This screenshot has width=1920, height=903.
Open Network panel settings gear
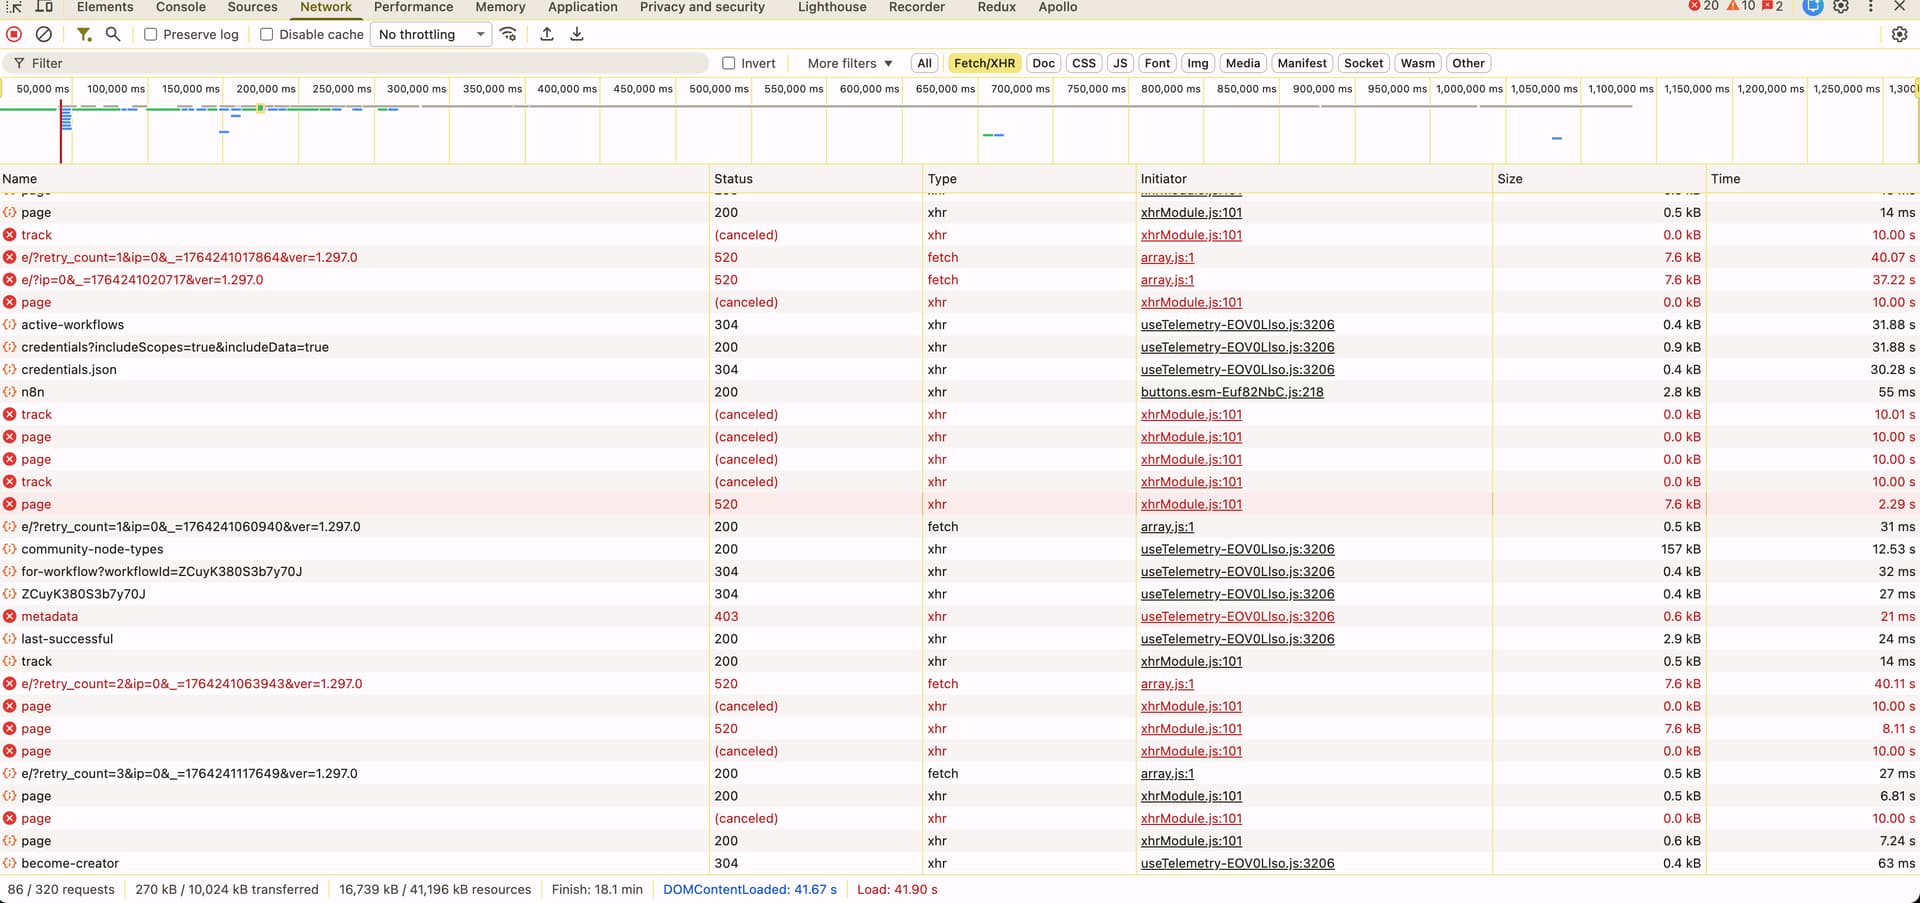point(1899,34)
